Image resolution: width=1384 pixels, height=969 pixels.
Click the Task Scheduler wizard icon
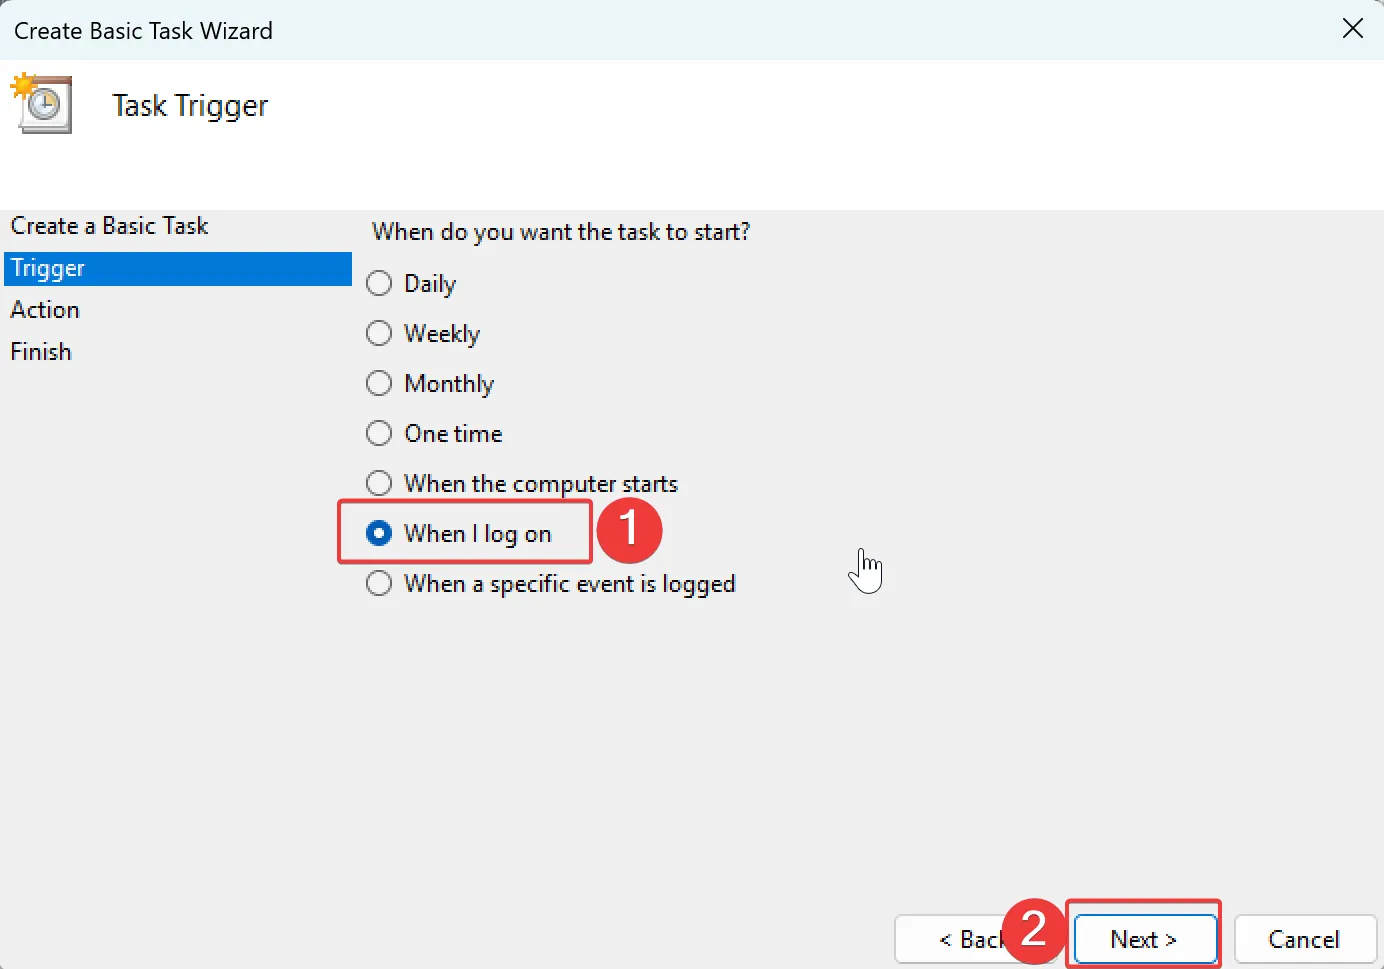pyautogui.click(x=42, y=103)
